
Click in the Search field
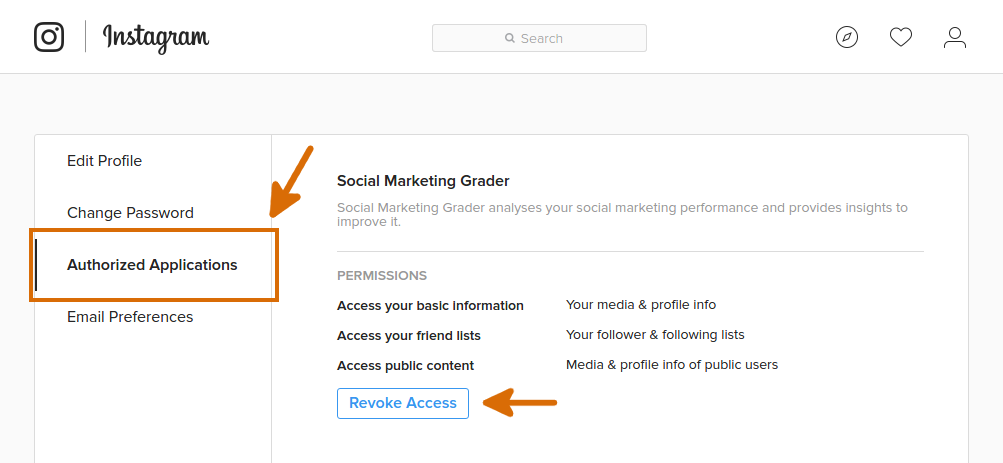(539, 38)
